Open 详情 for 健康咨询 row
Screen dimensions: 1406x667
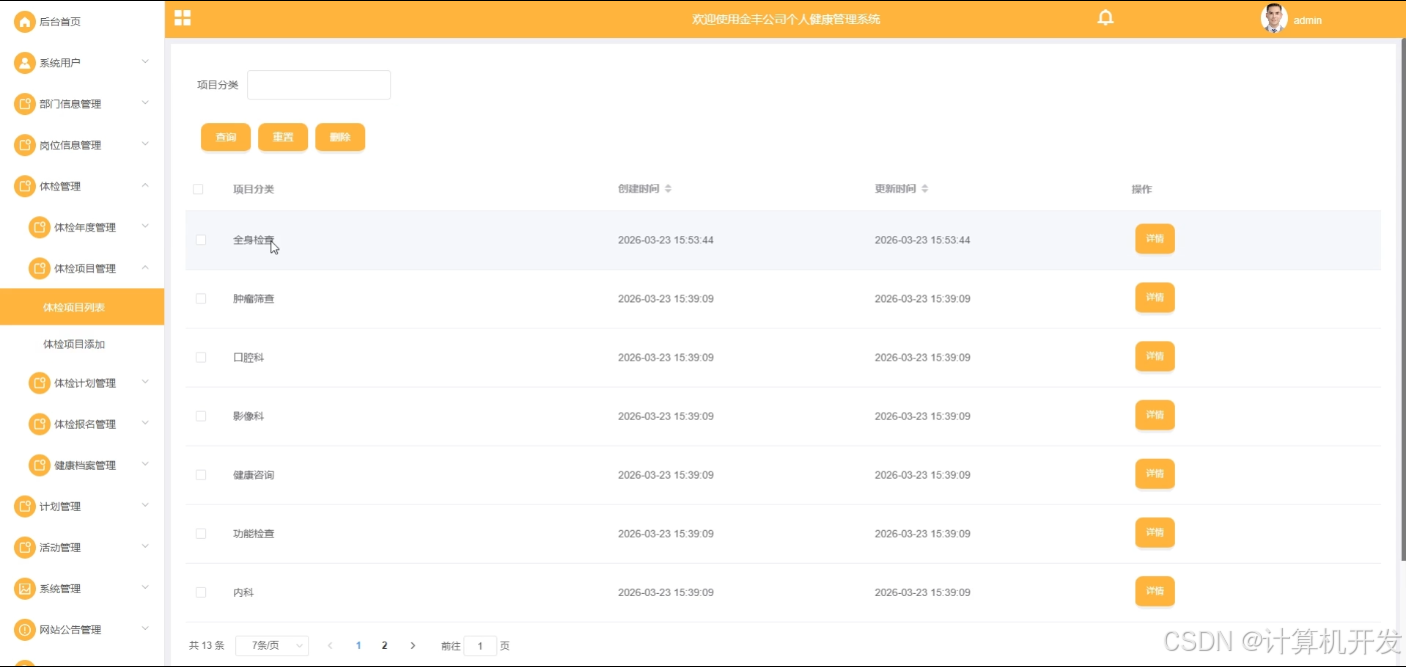(1155, 474)
